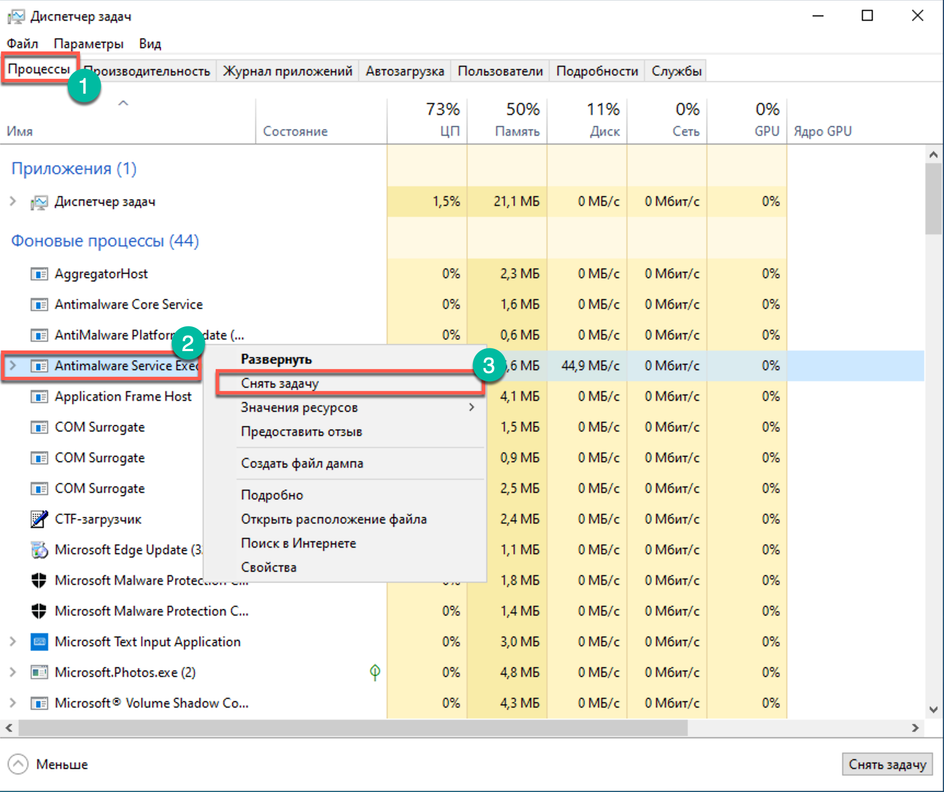
Task: Click the Меньше details toggle
Action: 48,764
